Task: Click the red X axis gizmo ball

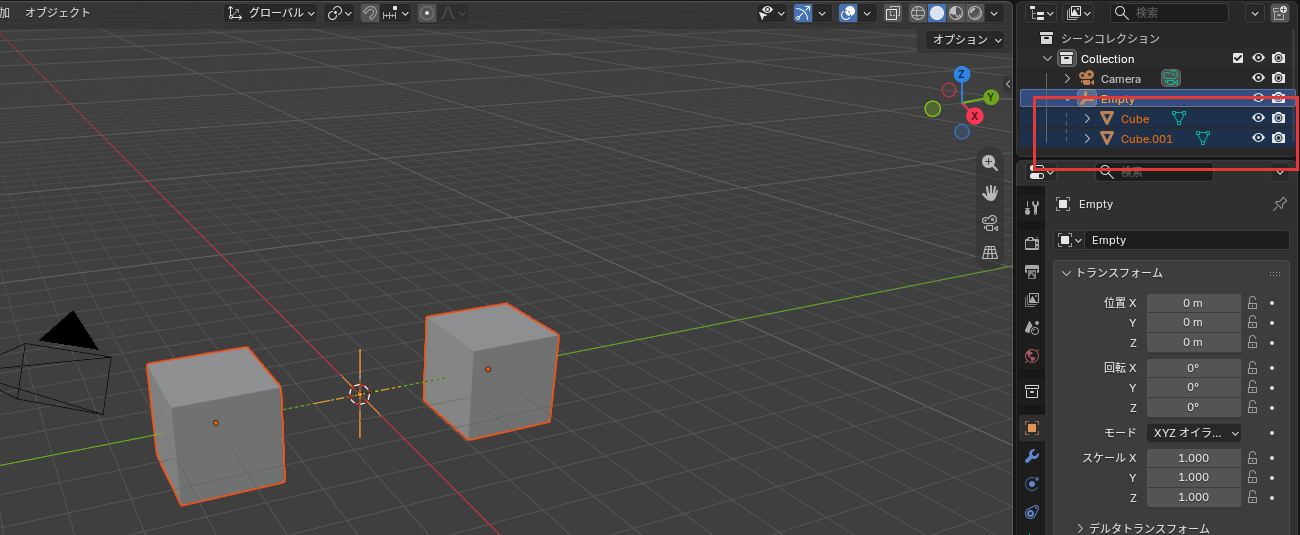Action: pyautogui.click(x=974, y=116)
